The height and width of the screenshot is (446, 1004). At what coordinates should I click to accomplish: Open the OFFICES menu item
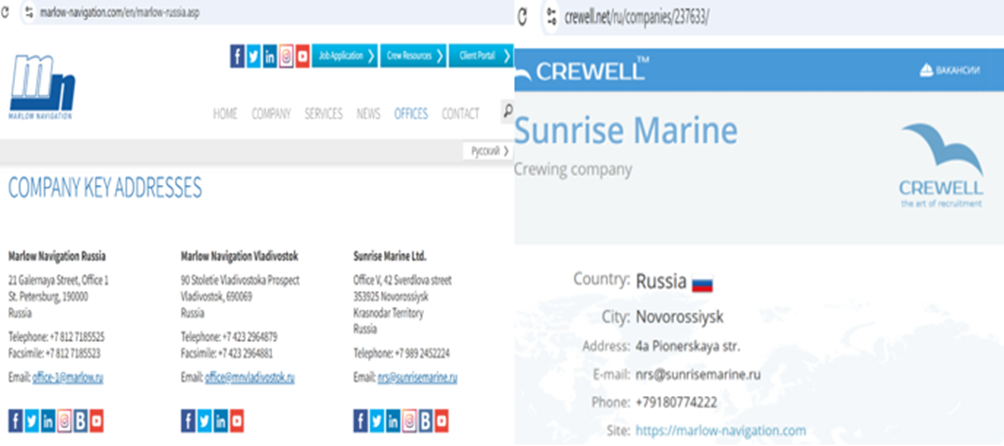(411, 114)
